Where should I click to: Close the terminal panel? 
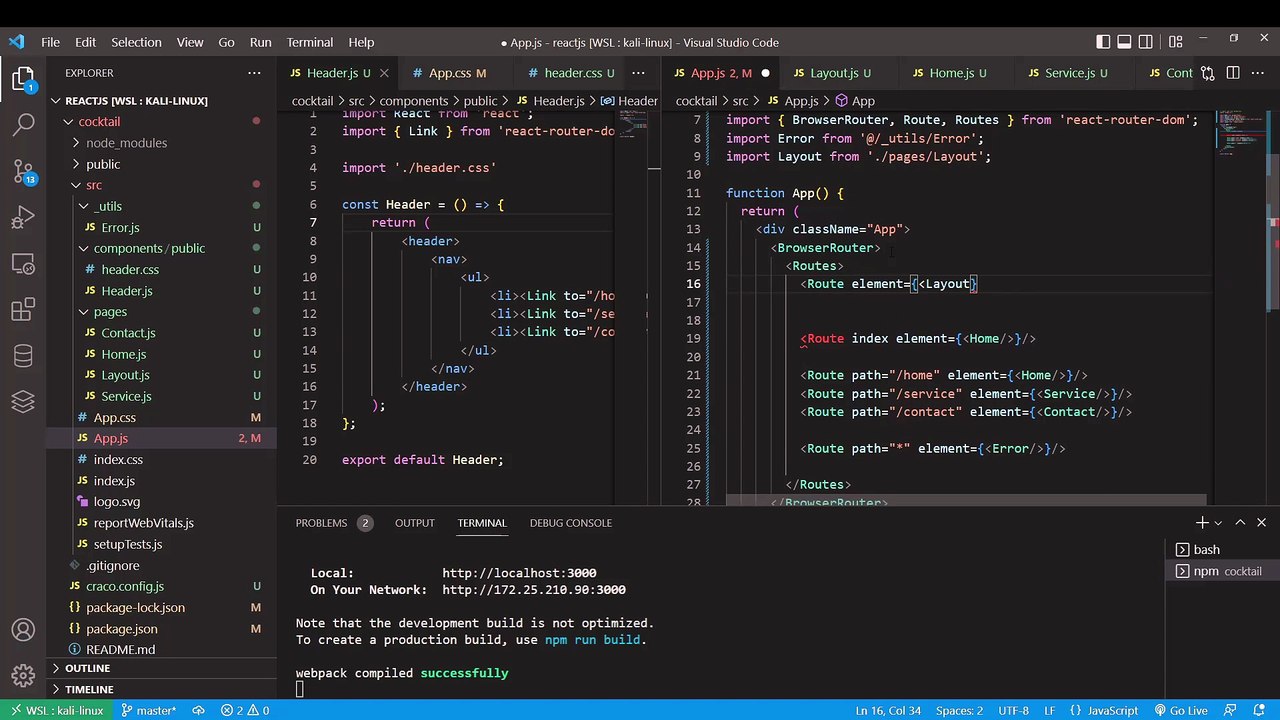point(1261,523)
